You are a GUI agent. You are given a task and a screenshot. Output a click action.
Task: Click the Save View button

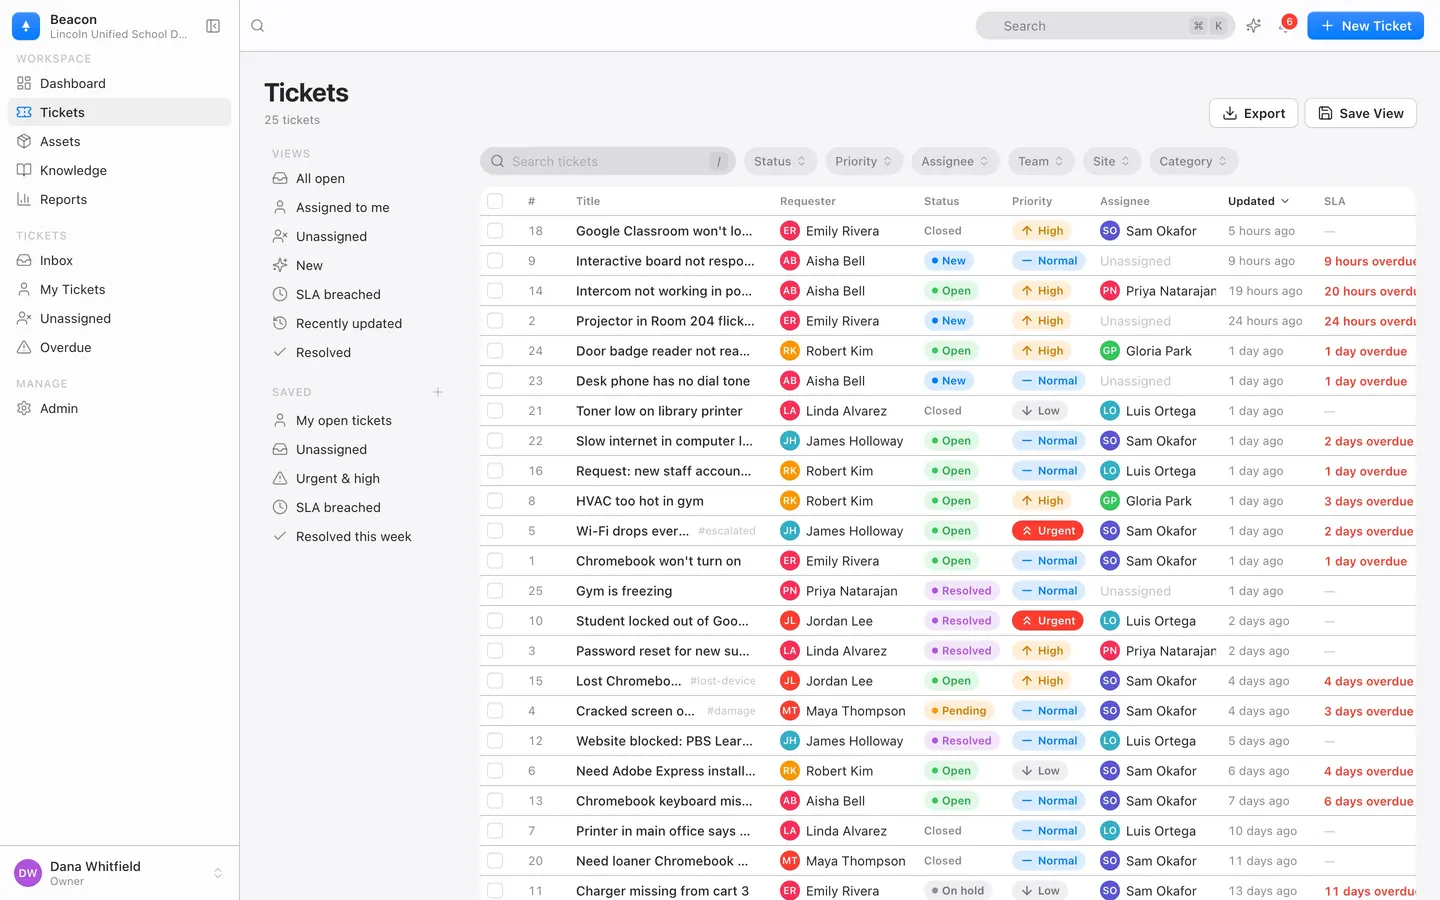(1360, 113)
